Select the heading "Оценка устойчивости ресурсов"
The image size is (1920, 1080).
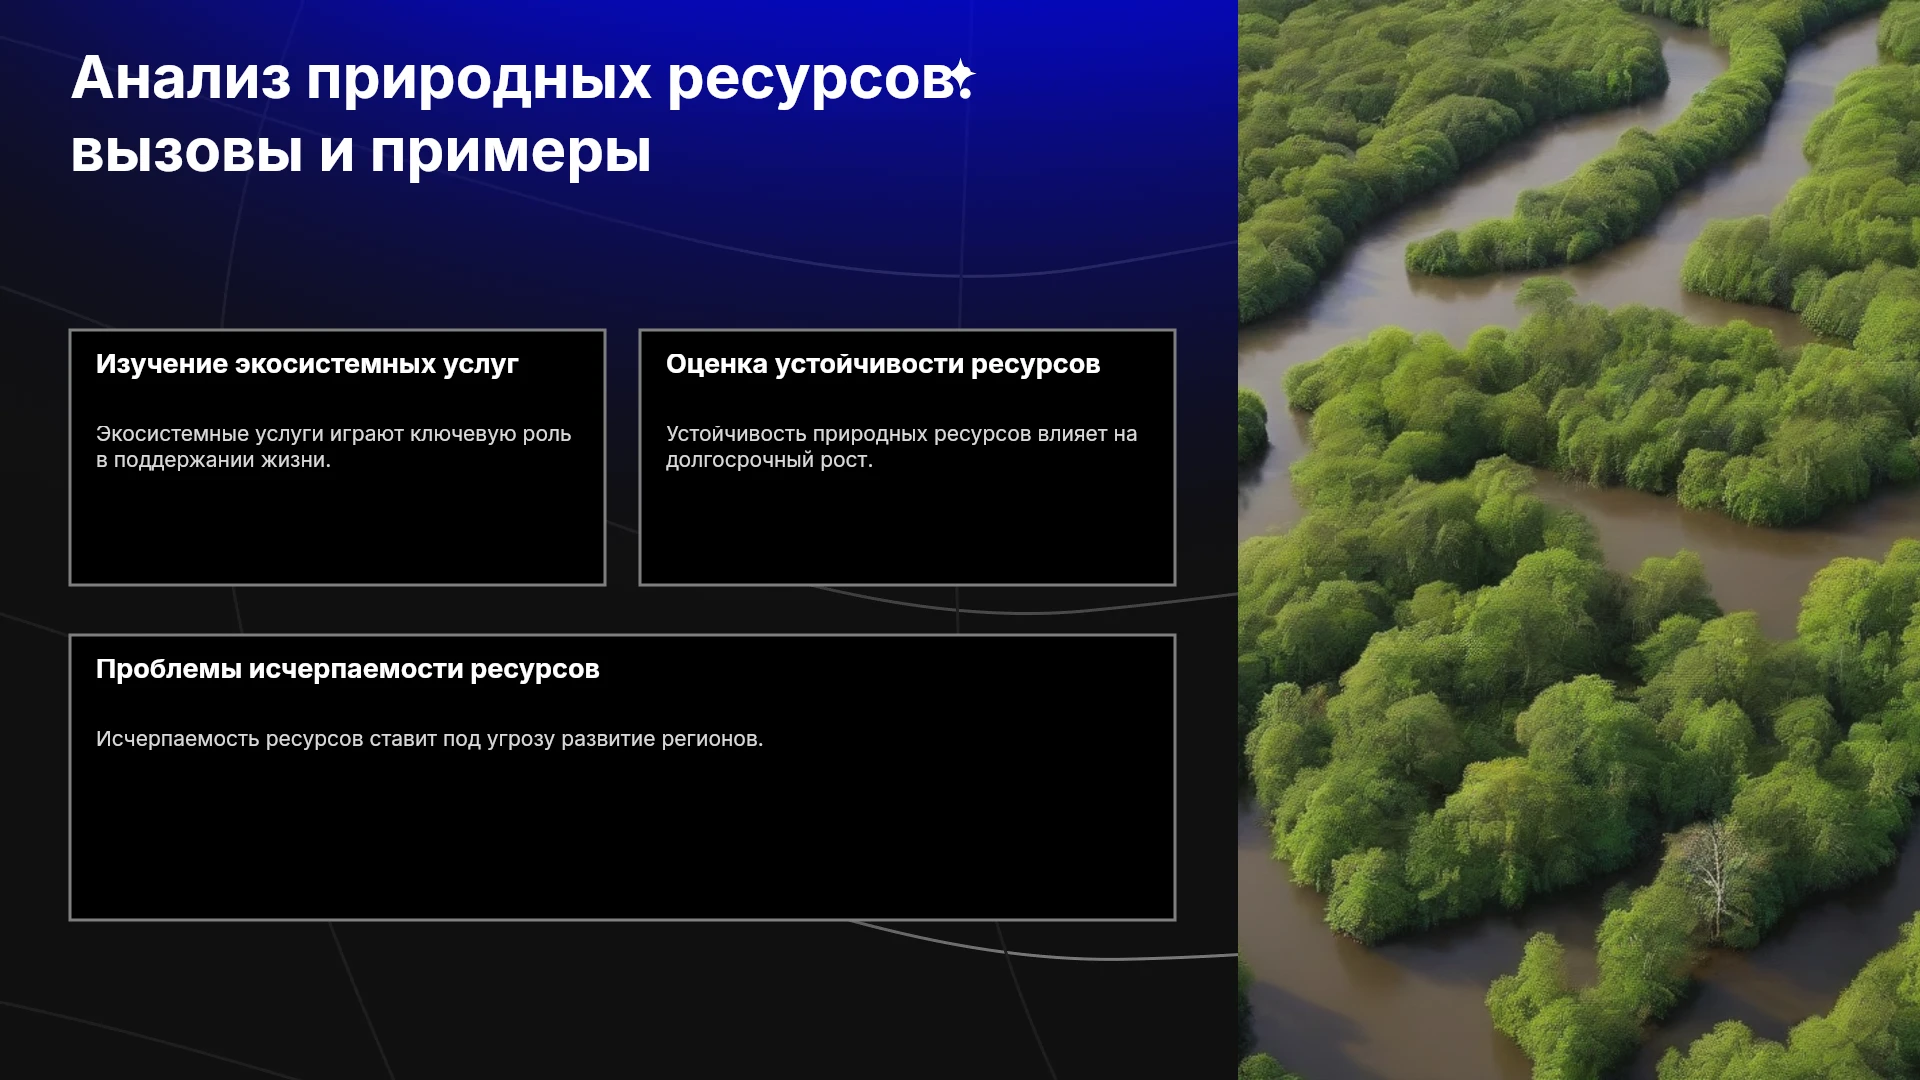point(883,364)
